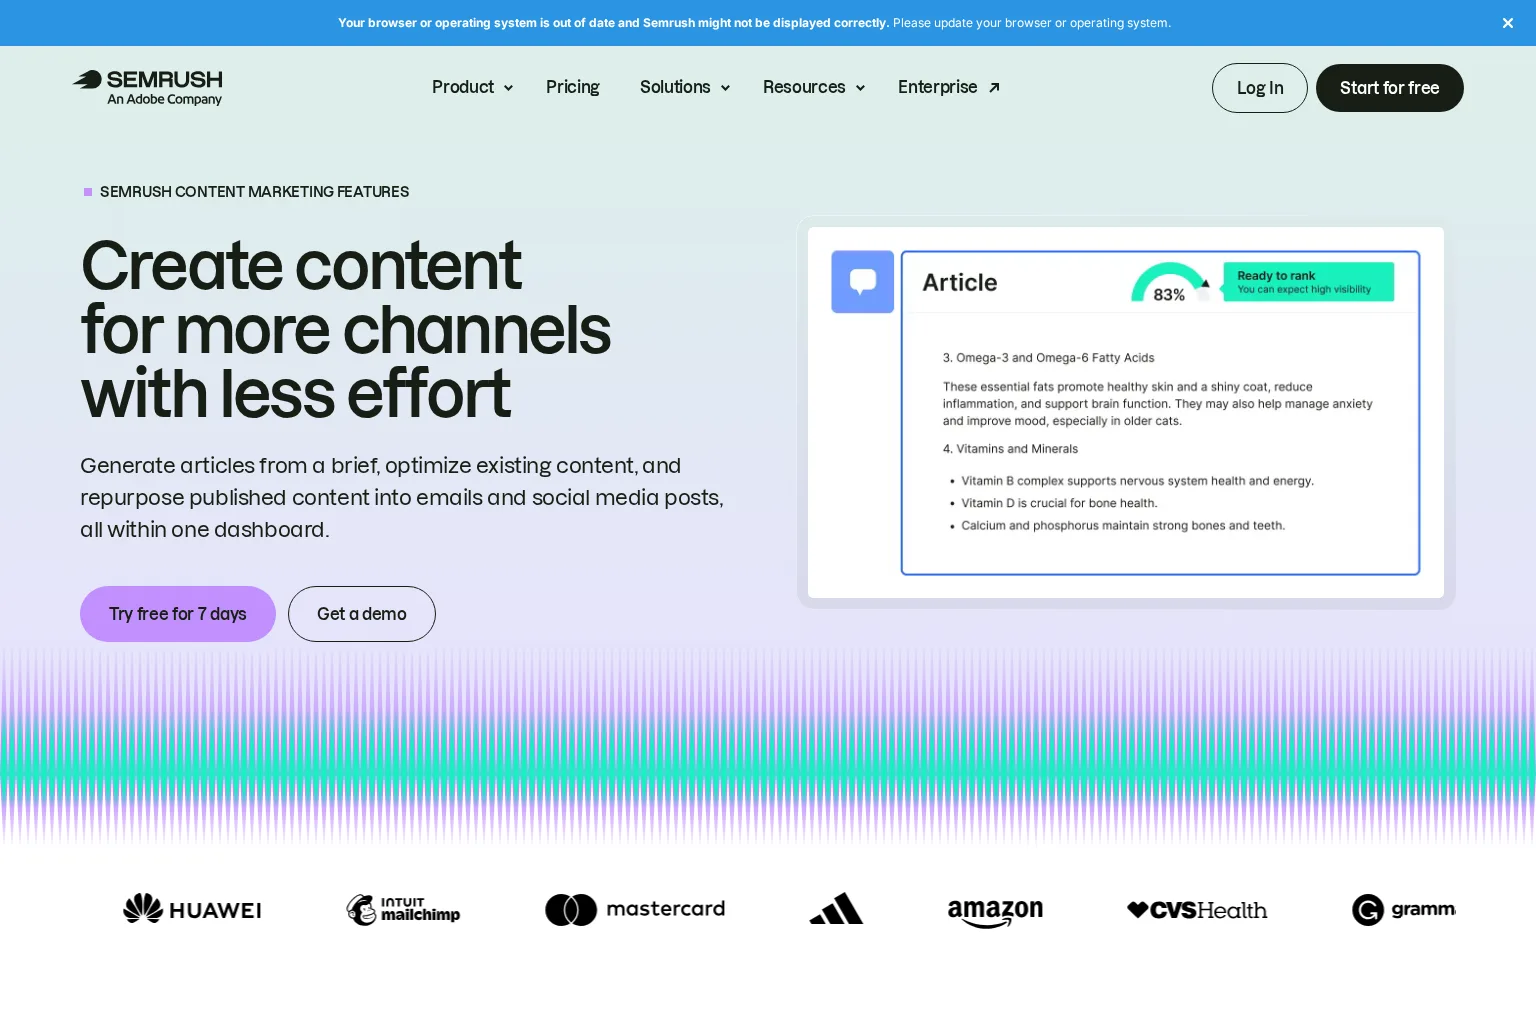Click the CVS Health logo
The image size is (1536, 1024).
coord(1197,910)
